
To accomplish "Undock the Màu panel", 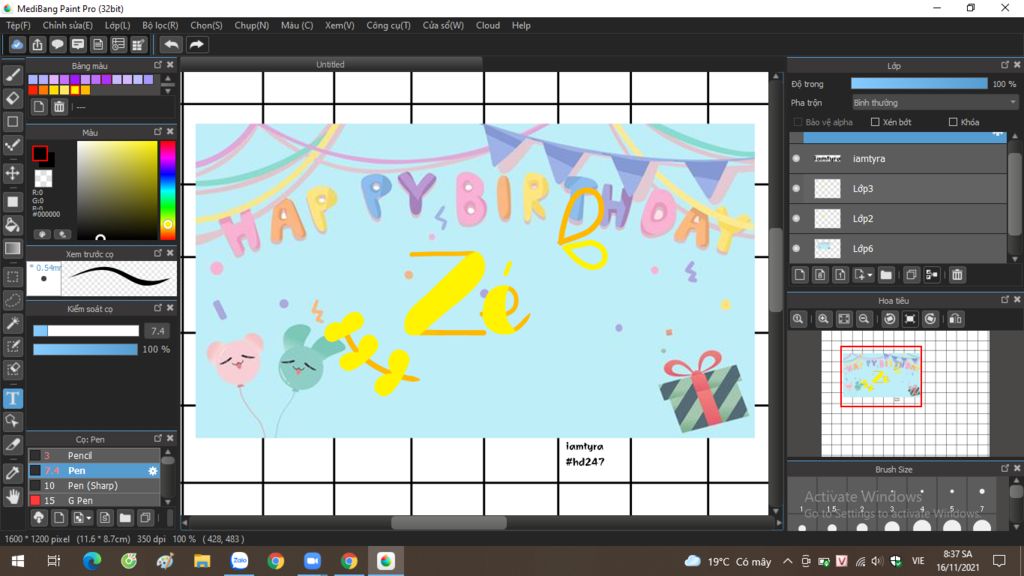I will 157,131.
